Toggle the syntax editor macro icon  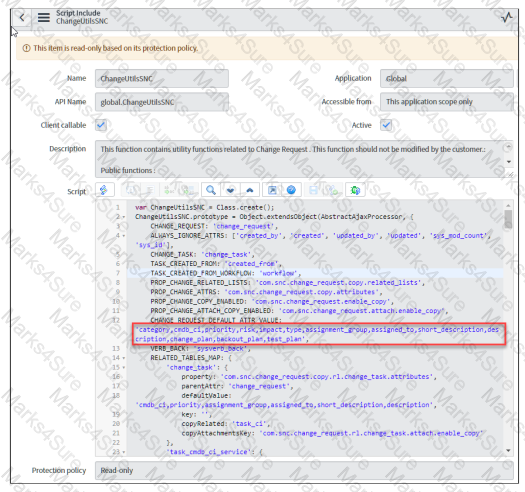coord(104,190)
